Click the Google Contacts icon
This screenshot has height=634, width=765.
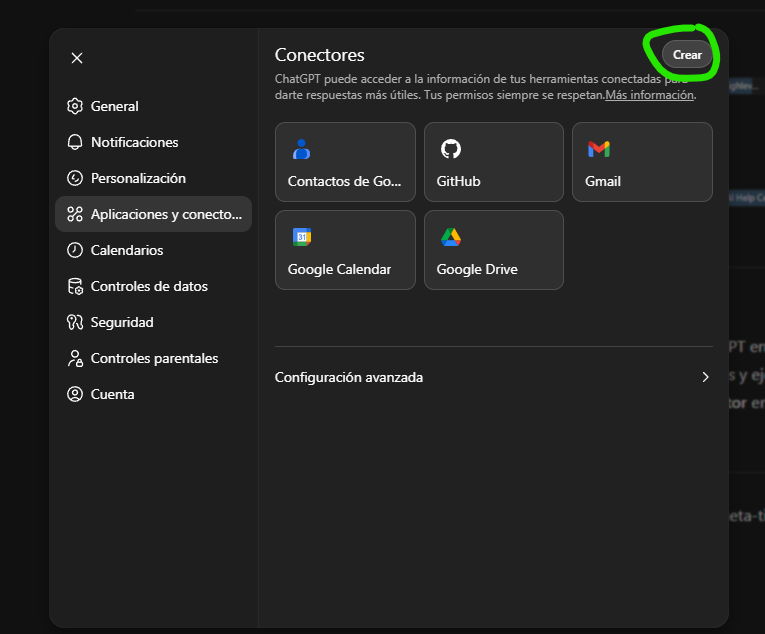coord(301,149)
